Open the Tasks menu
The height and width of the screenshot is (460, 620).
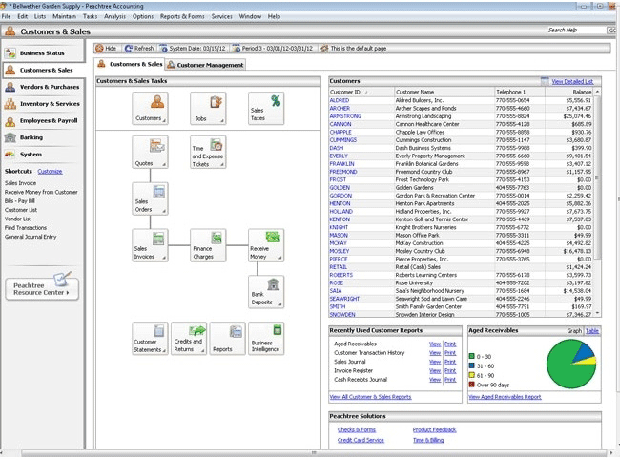[x=90, y=16]
